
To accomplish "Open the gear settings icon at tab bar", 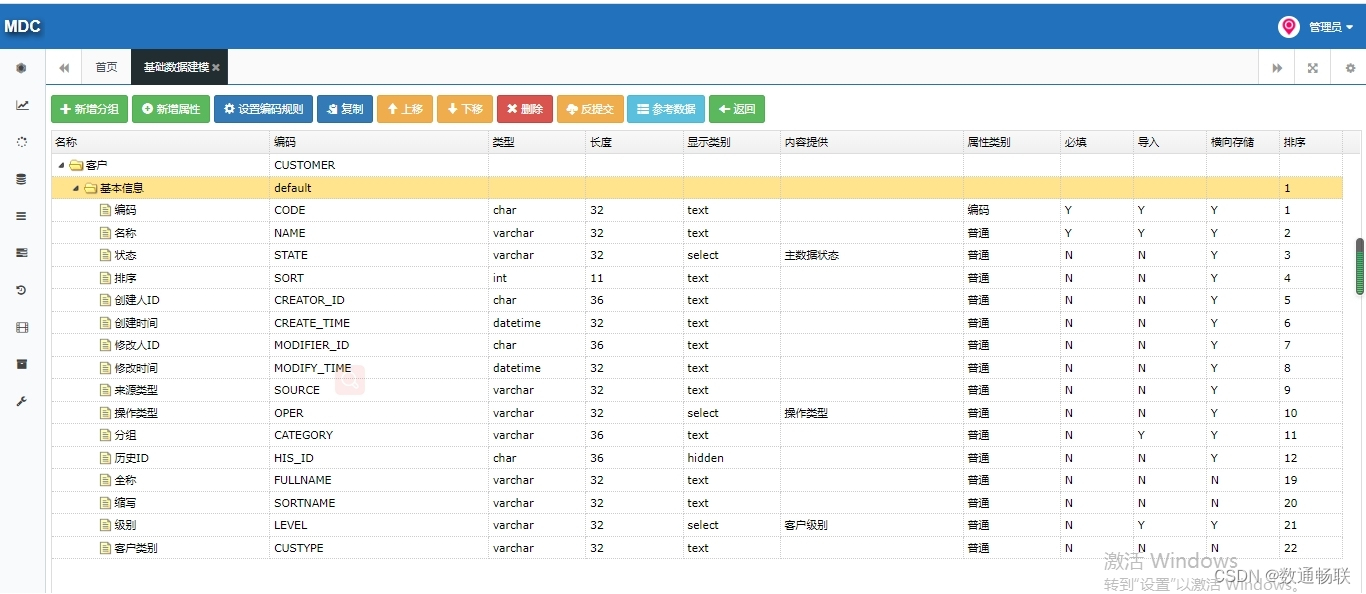I will (x=1350, y=68).
